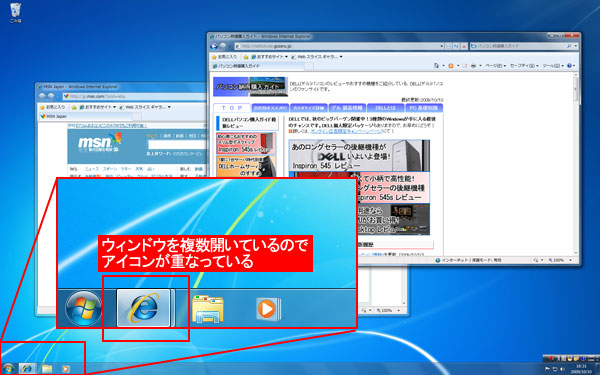Expand the search provider dropdown in the Dell guide window

(x=576, y=46)
